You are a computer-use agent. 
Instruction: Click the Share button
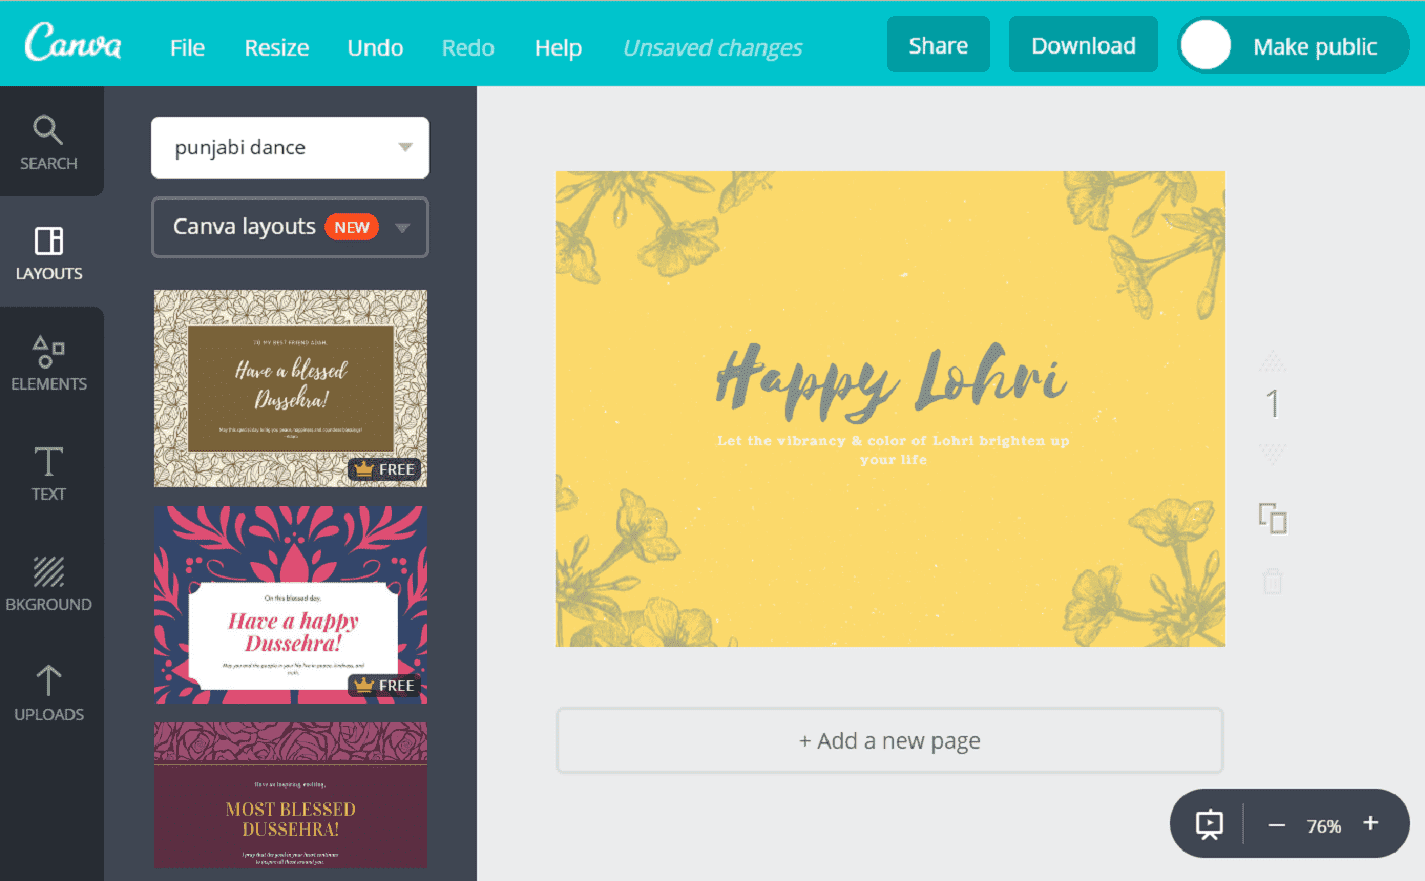tap(938, 45)
